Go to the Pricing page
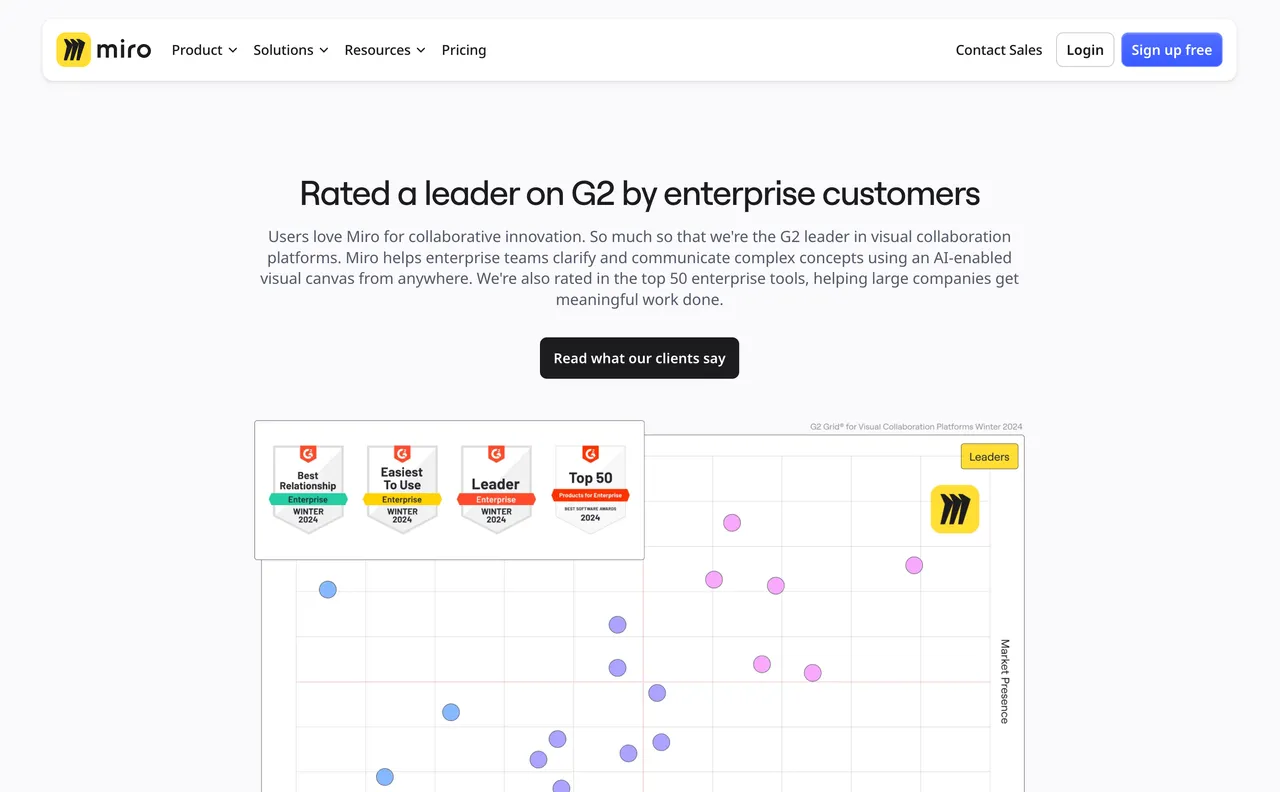 pos(464,50)
